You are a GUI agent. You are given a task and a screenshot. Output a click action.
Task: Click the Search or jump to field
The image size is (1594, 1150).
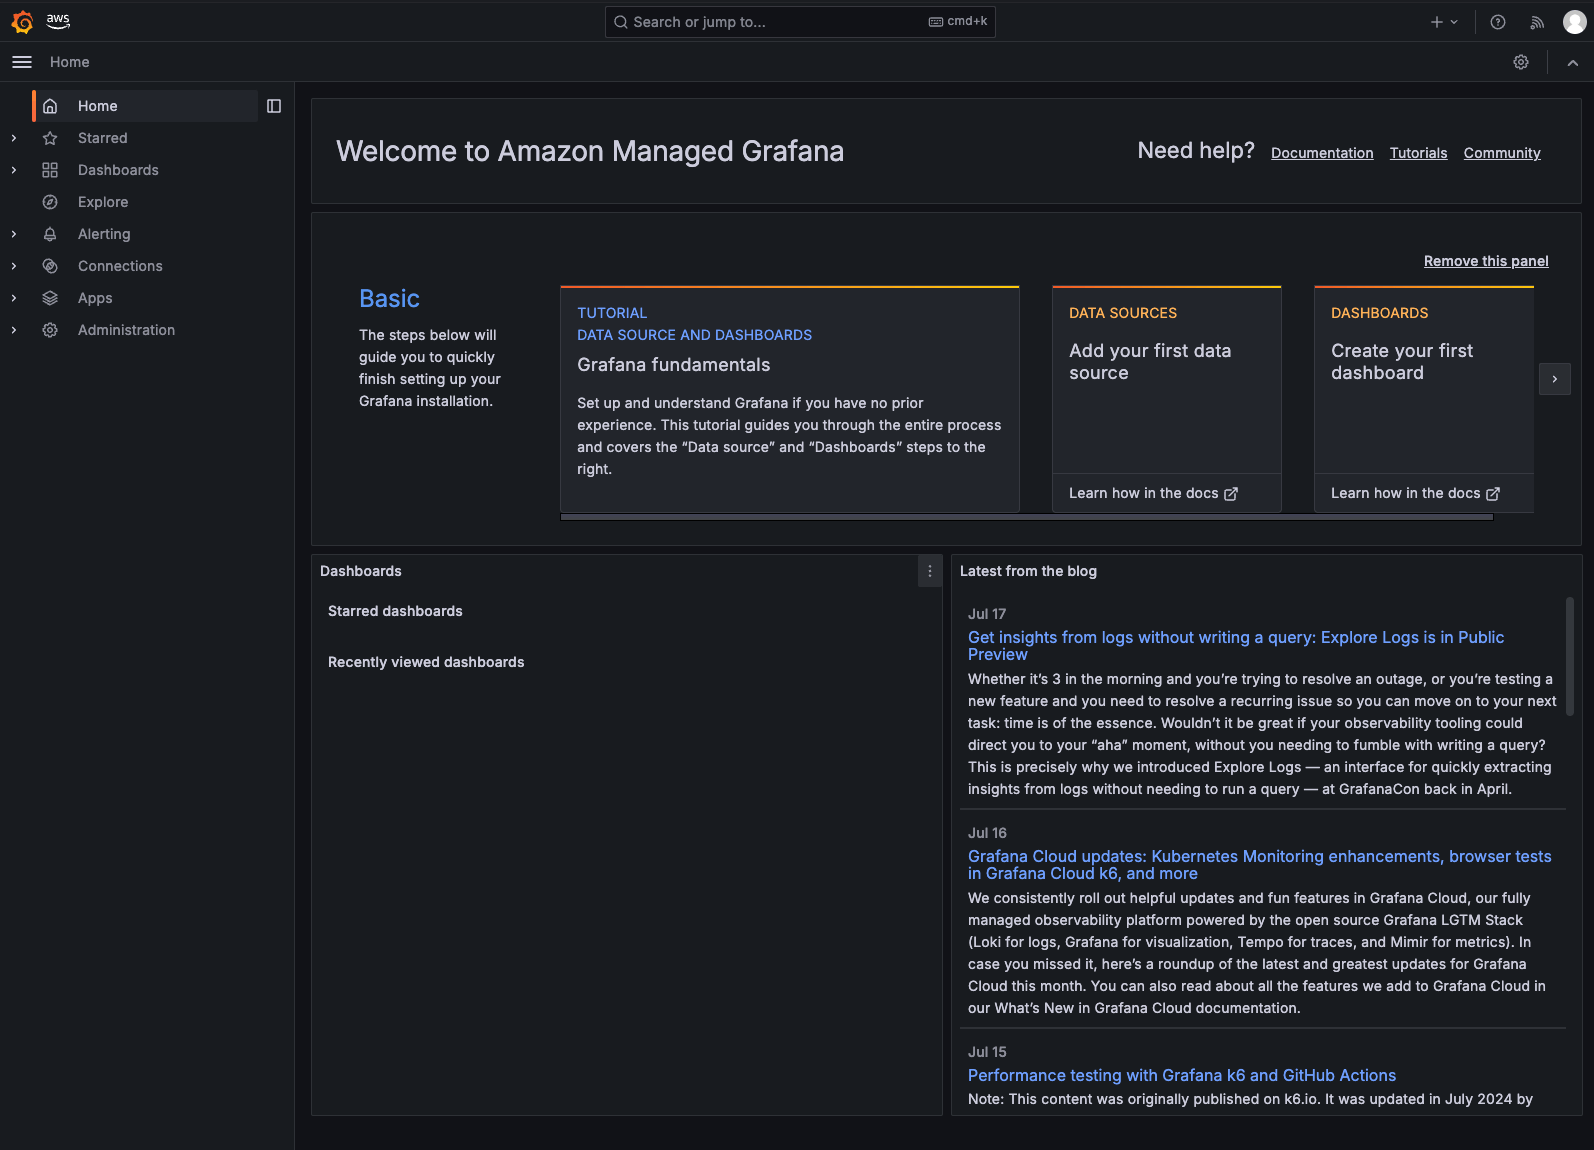coord(800,22)
